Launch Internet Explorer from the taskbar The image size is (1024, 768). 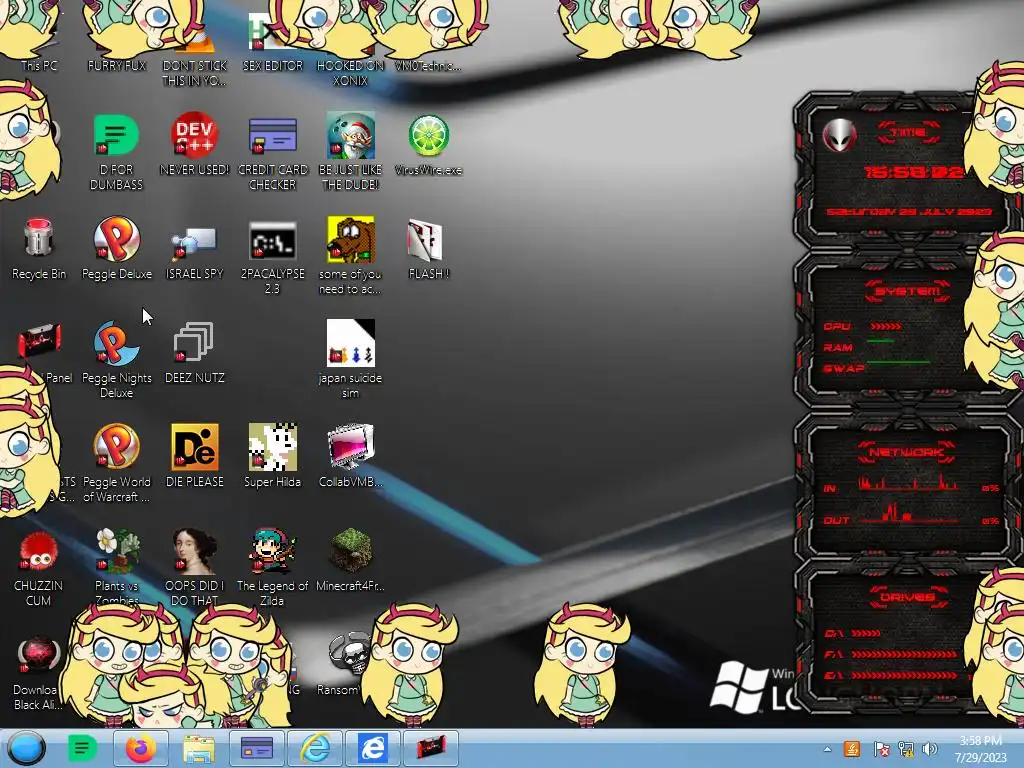(x=315, y=748)
